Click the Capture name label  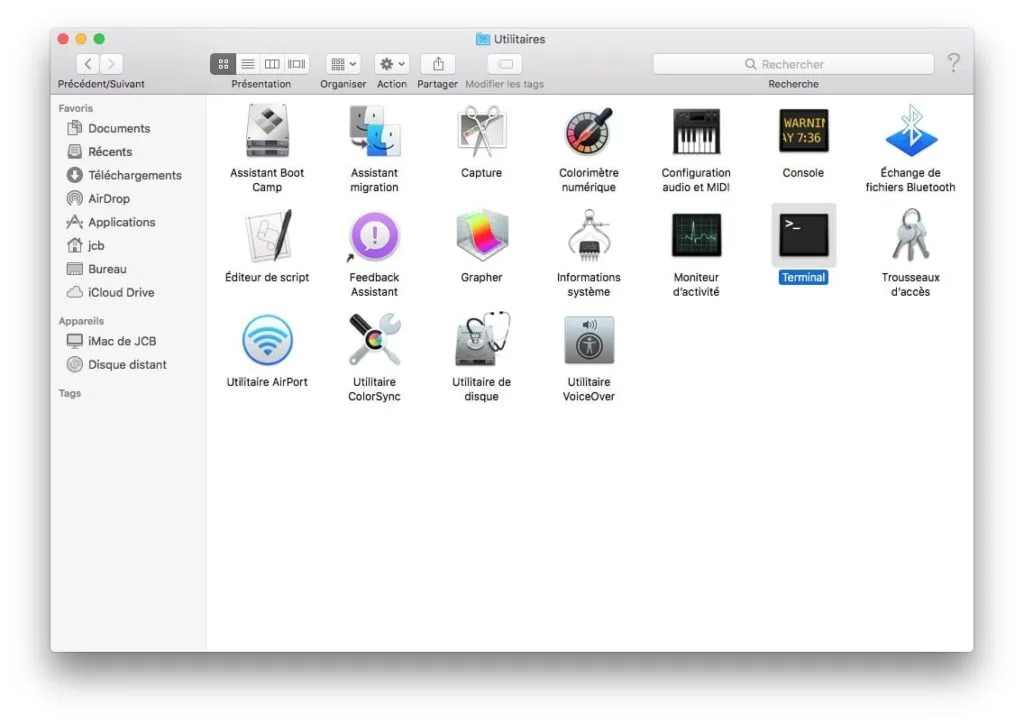481,173
